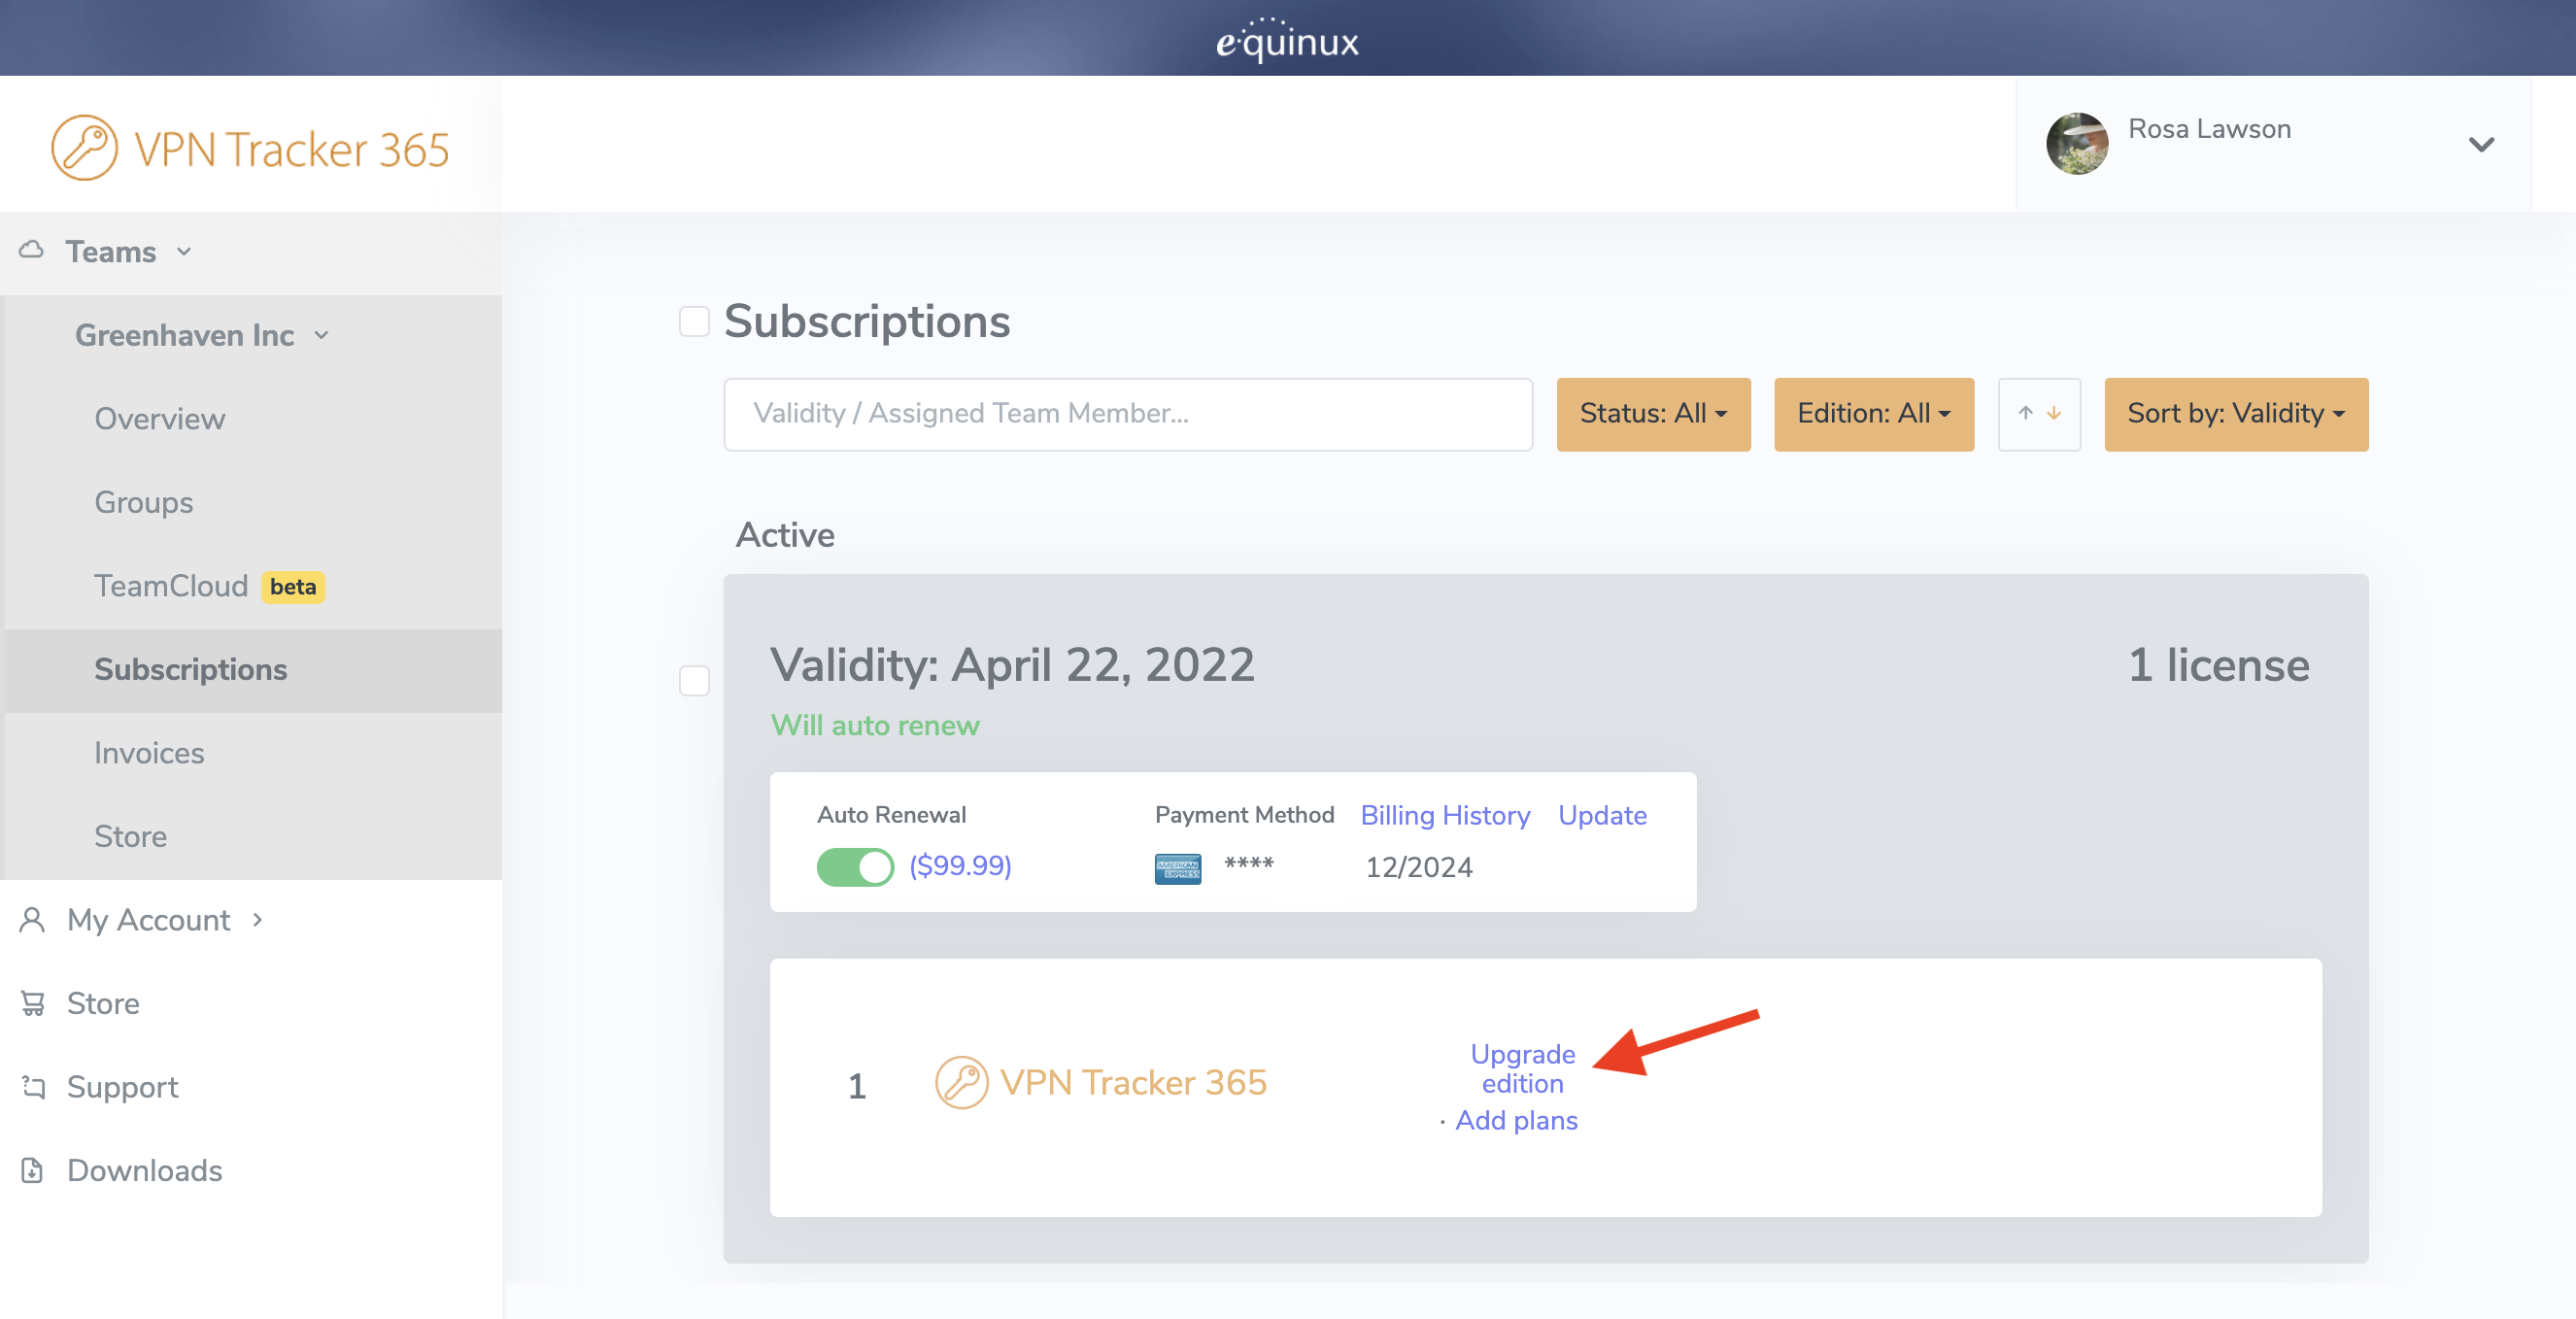Go to TeamCloud beta section

[x=171, y=585]
